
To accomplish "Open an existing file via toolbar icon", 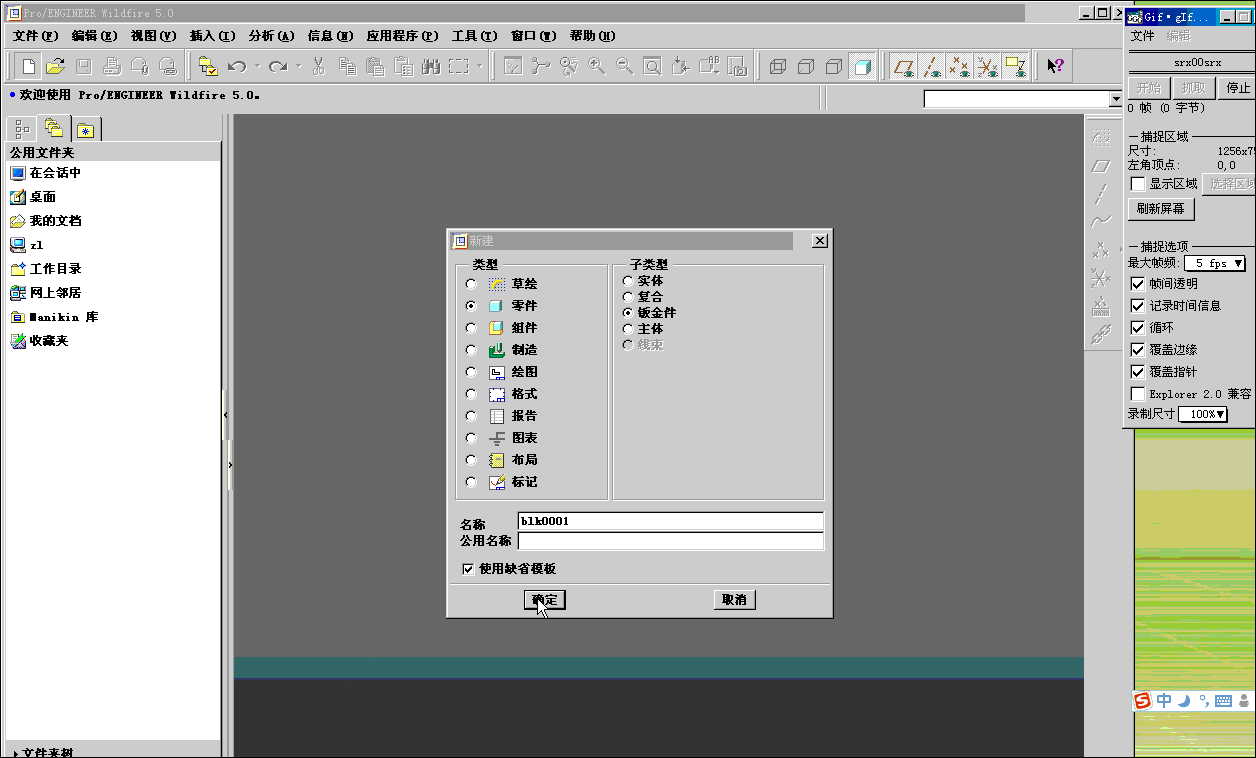I will click(56, 66).
